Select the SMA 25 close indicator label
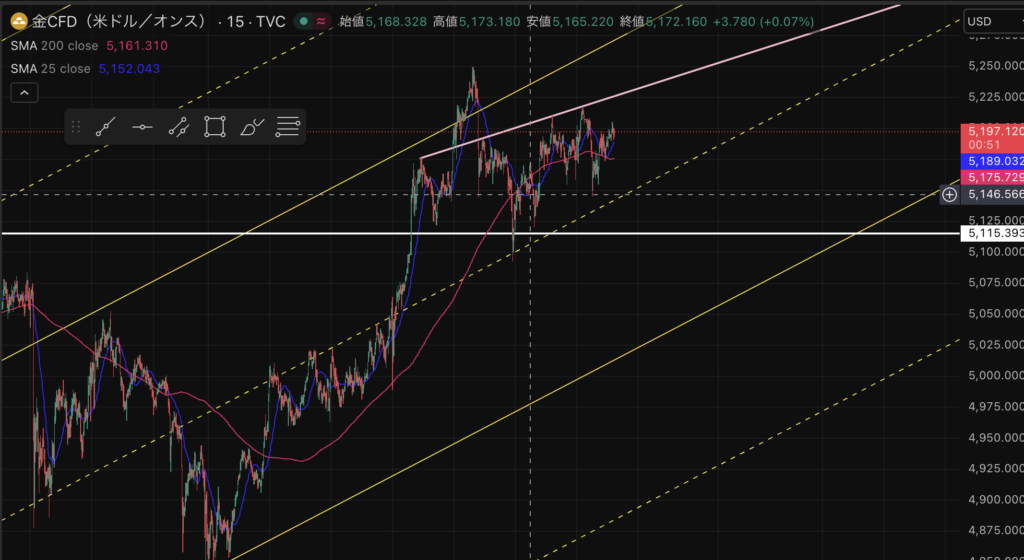This screenshot has height=560, width=1024. tap(50, 69)
